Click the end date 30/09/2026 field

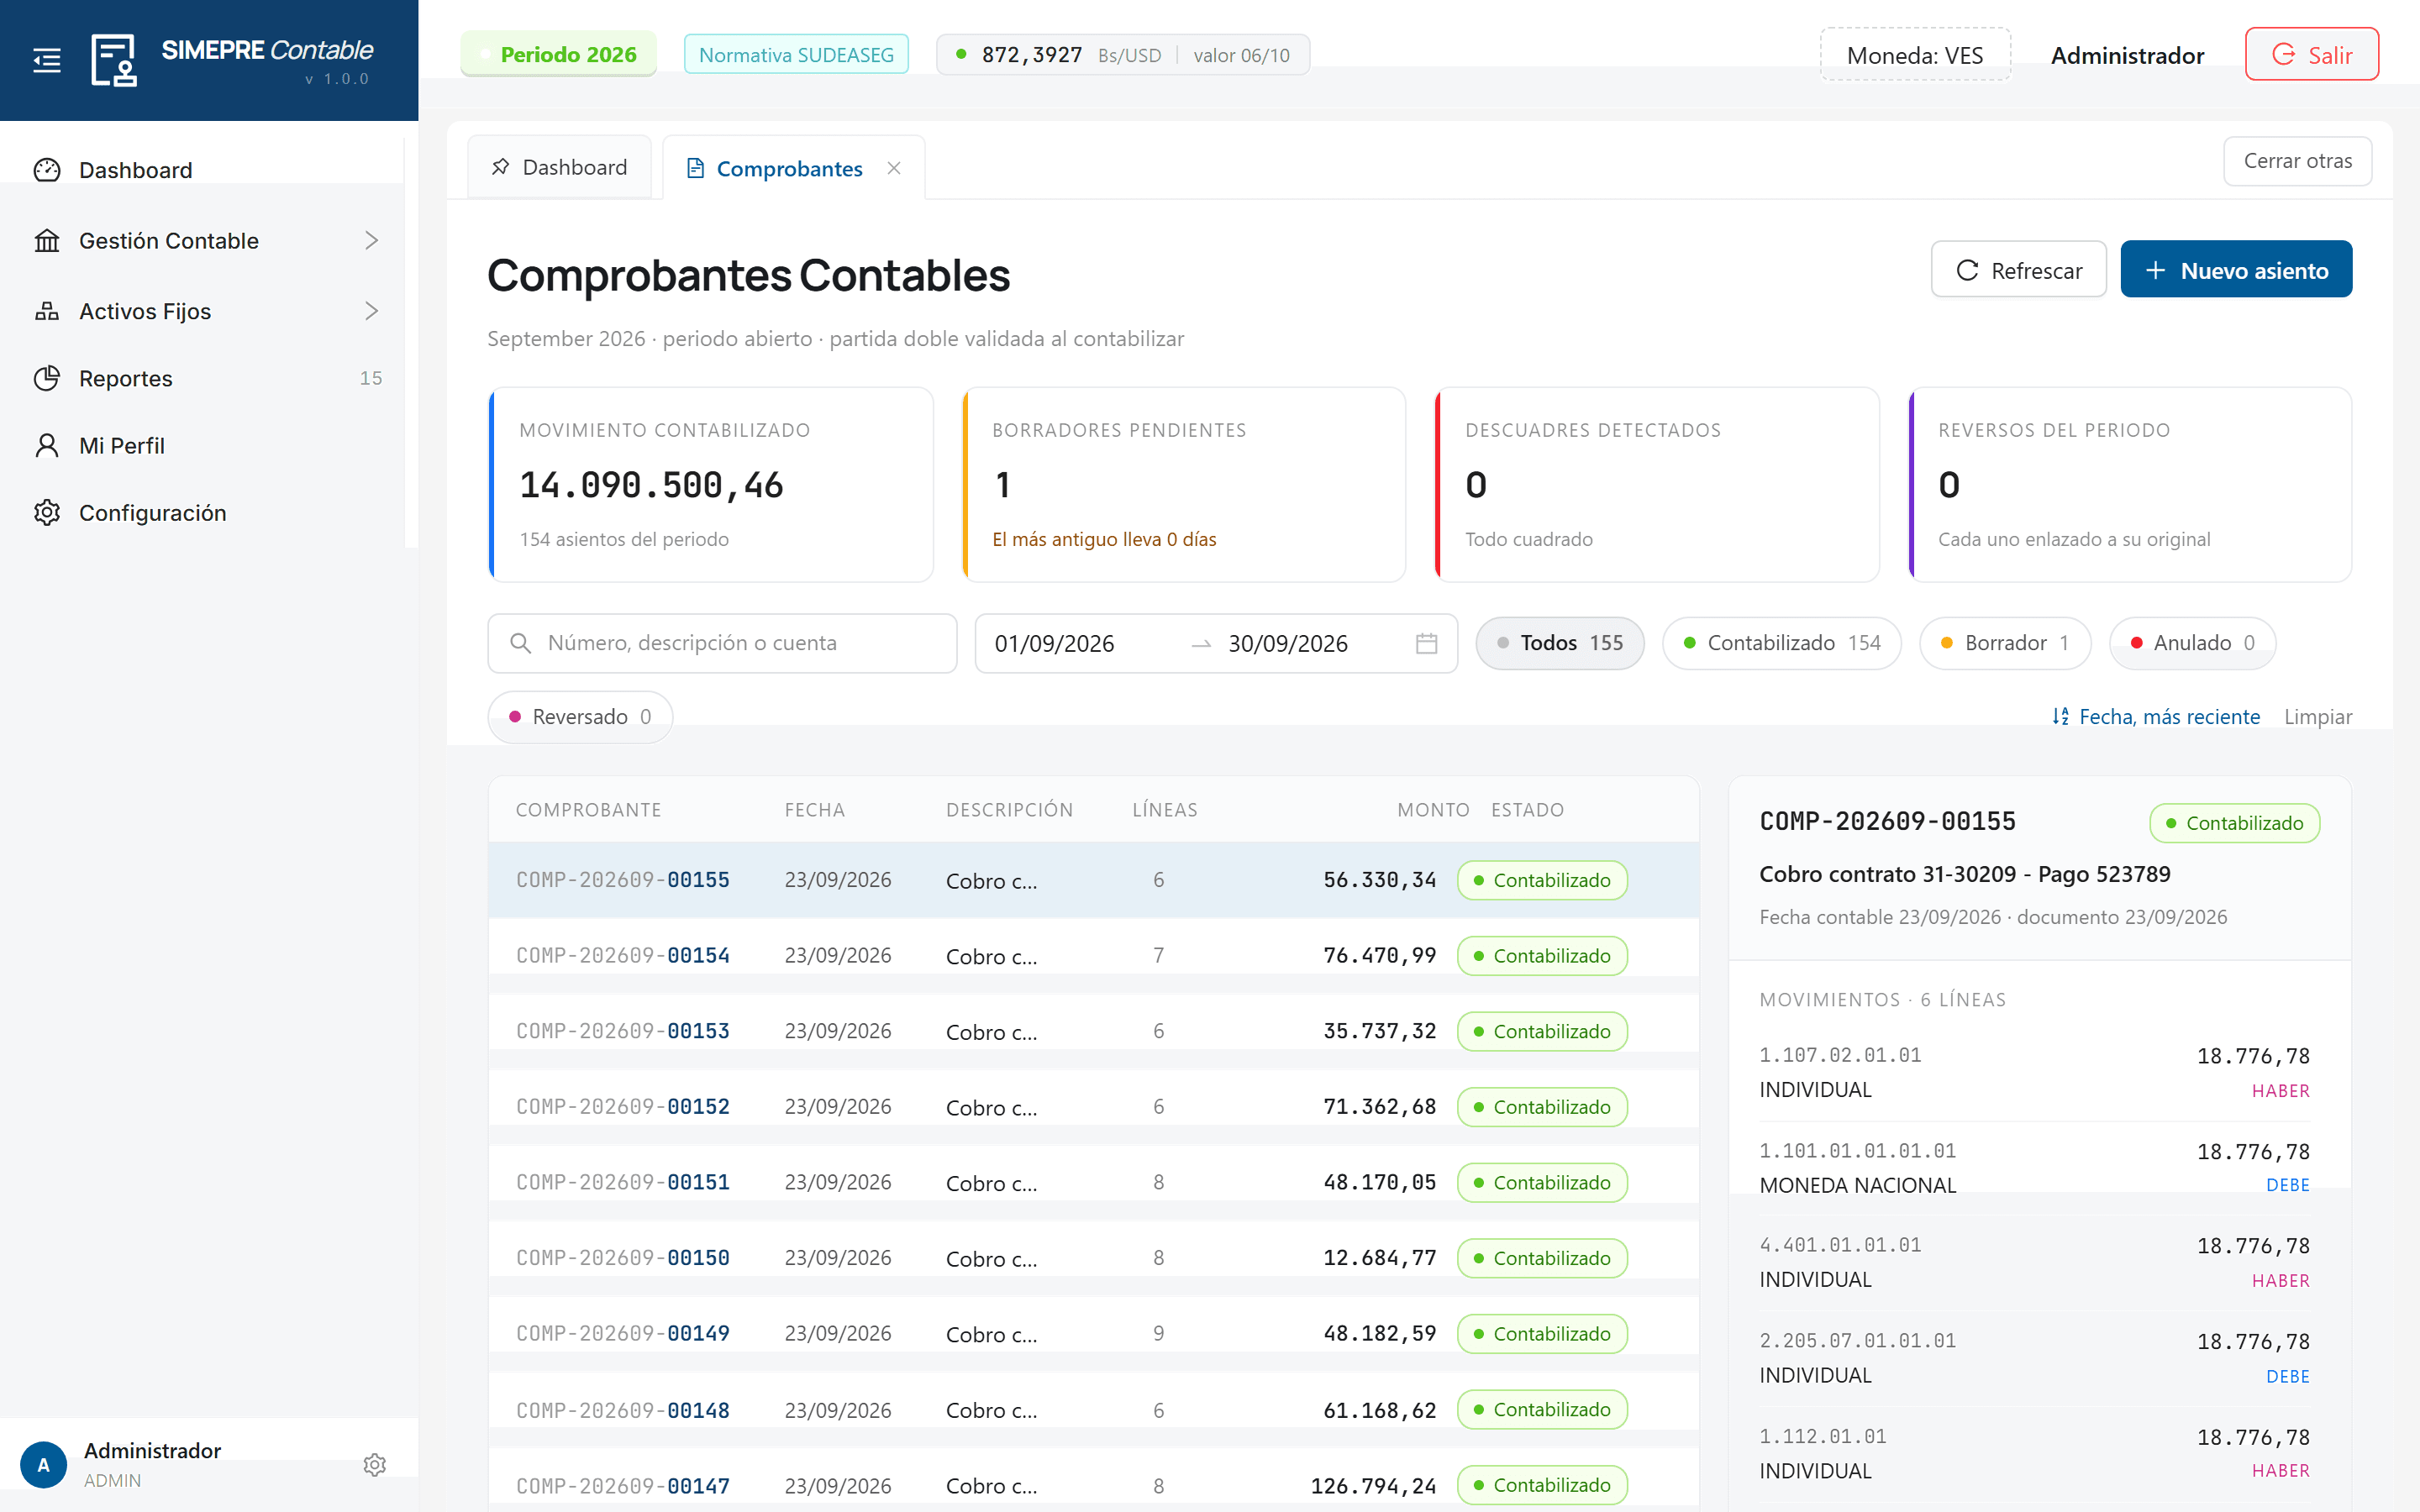point(1288,643)
